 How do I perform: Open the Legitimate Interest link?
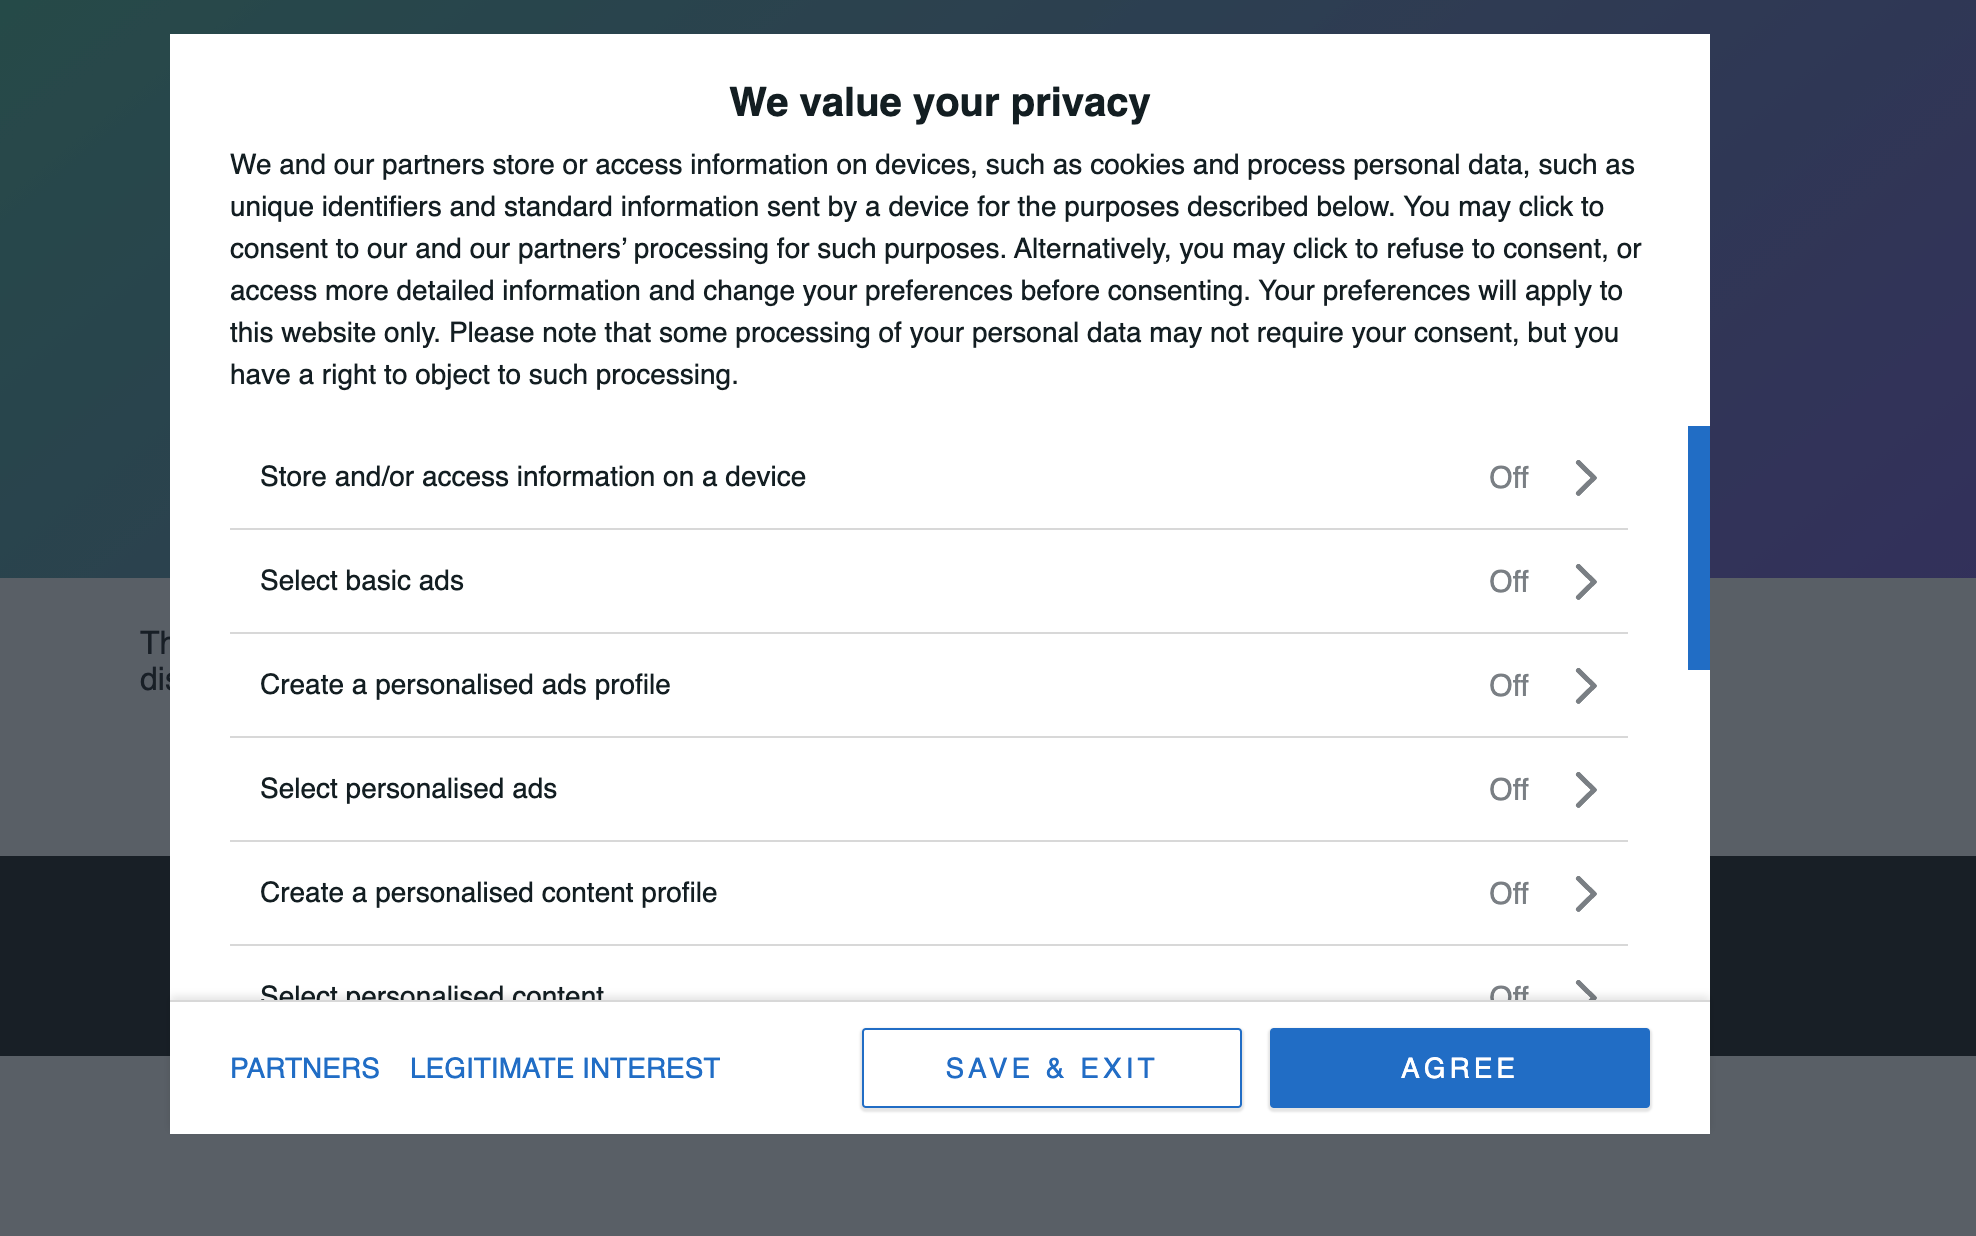pos(565,1068)
